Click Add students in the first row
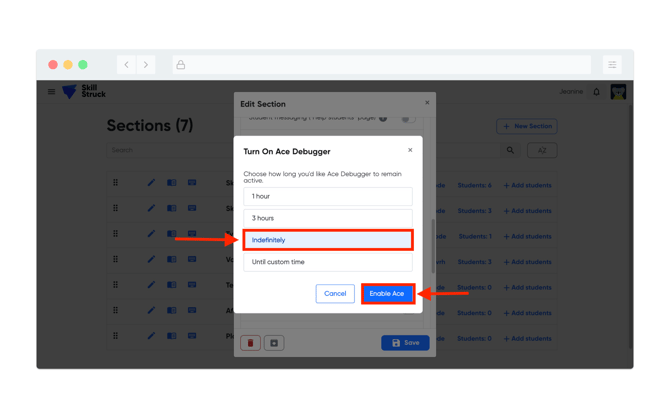The image size is (670, 418). click(528, 185)
